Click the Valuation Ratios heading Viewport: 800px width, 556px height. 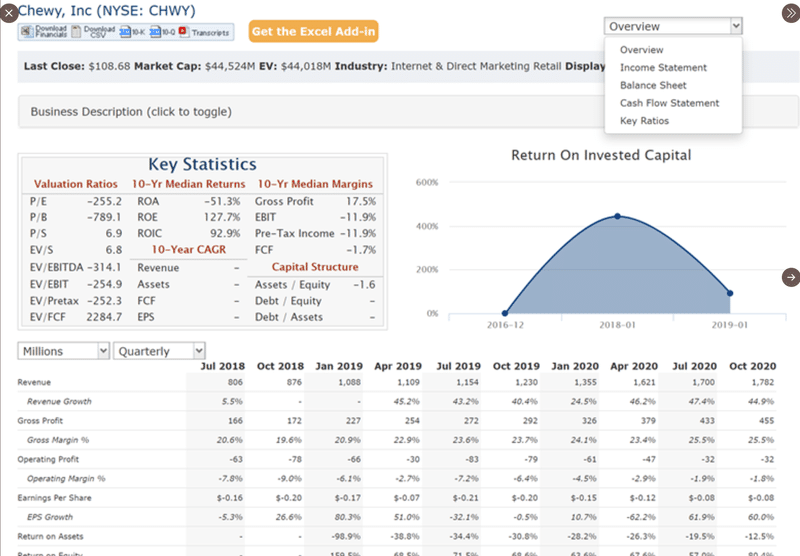coord(76,184)
